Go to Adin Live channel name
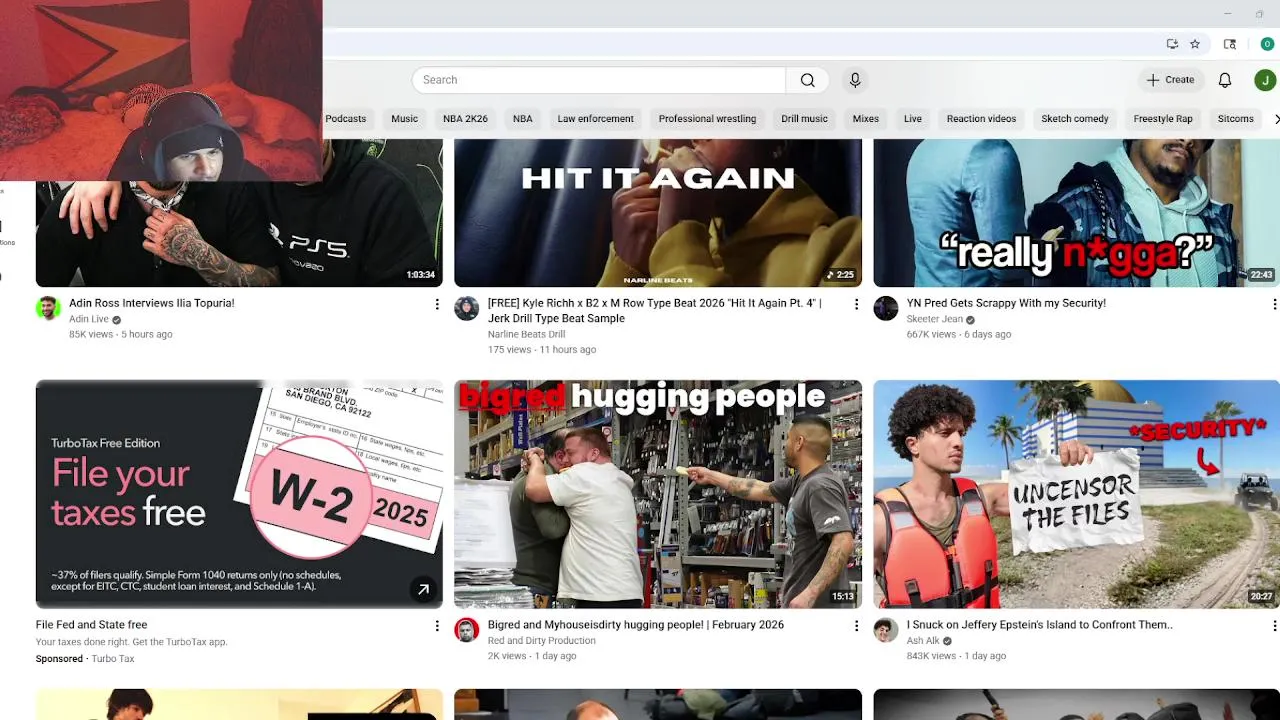This screenshot has height=720, width=1280. click(x=89, y=320)
